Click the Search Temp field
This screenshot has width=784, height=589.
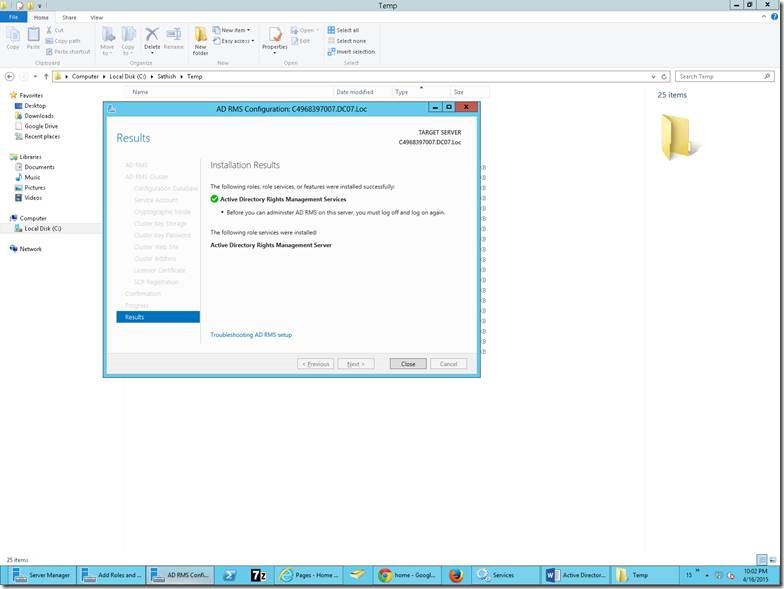(724, 76)
